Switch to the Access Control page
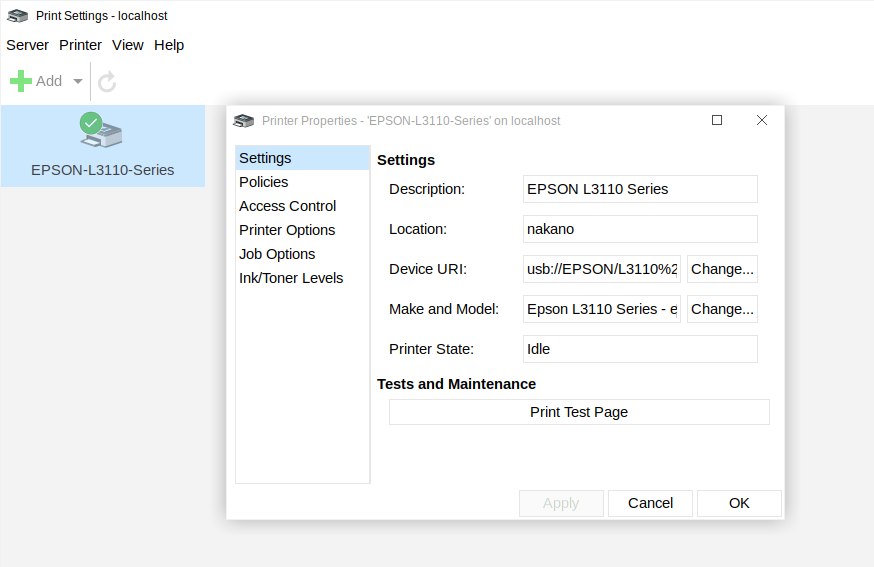874x567 pixels. 303,206
